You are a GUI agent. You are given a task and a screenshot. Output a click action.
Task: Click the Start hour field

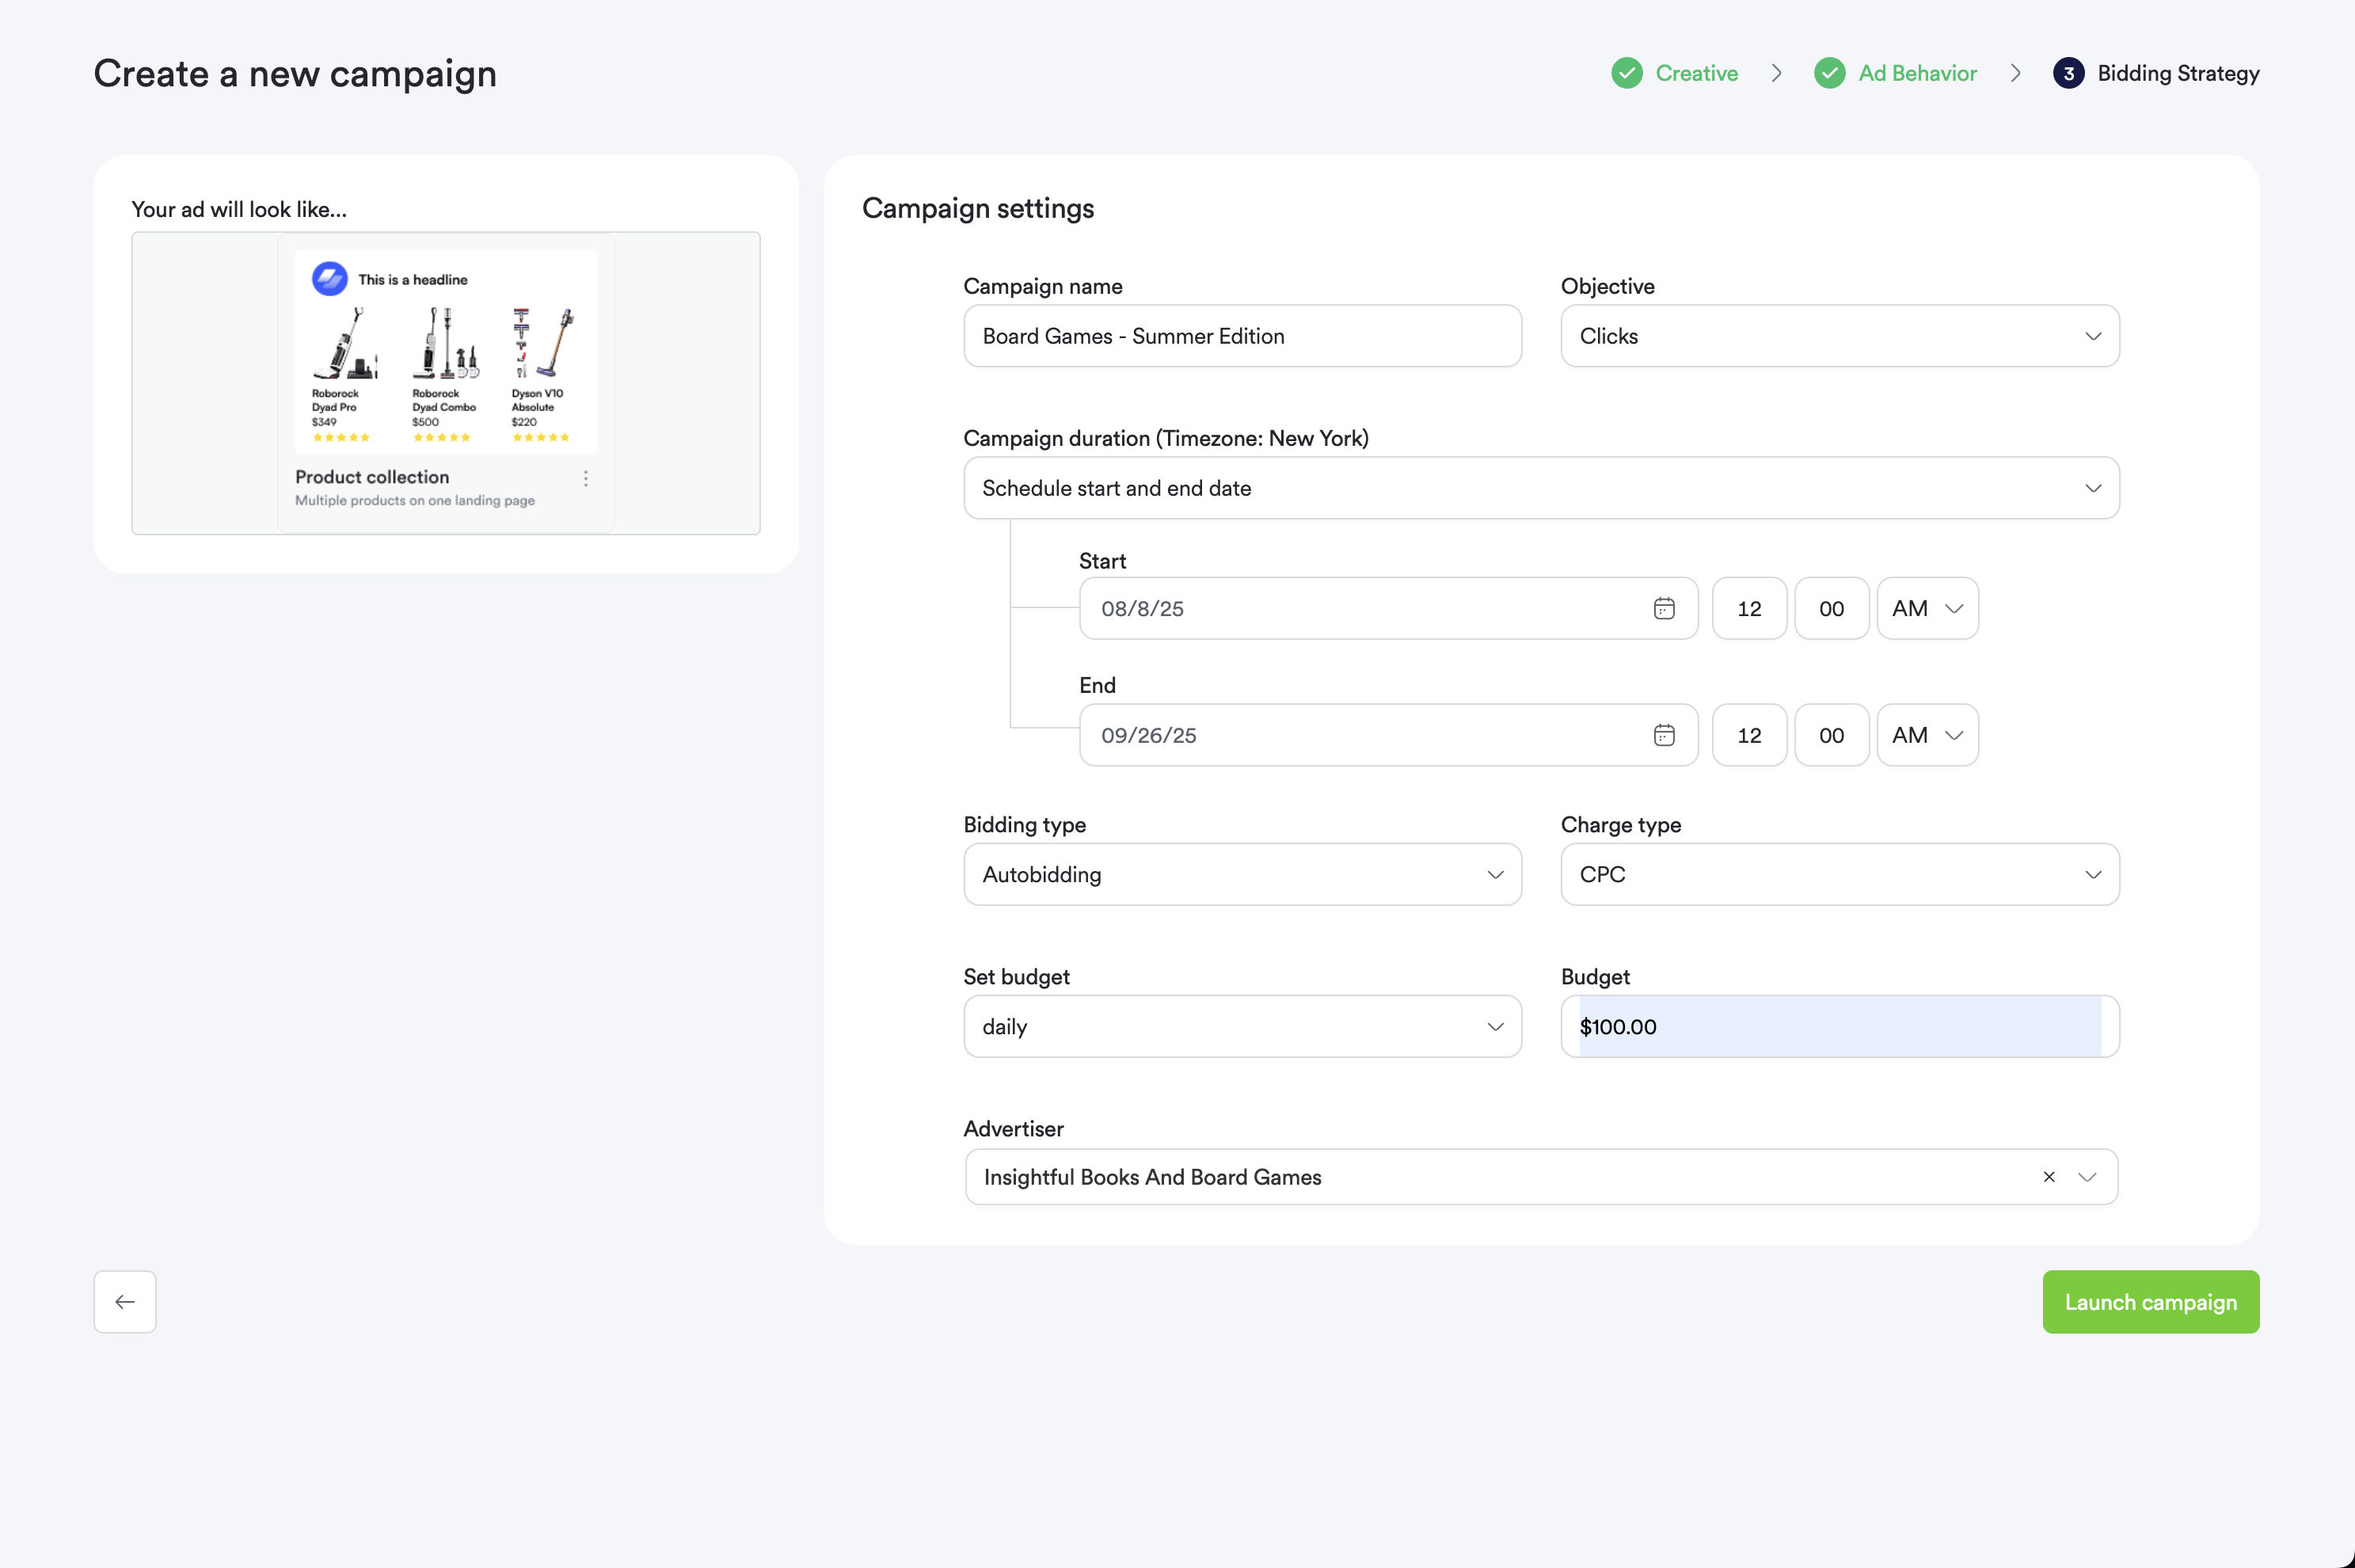click(x=1749, y=608)
